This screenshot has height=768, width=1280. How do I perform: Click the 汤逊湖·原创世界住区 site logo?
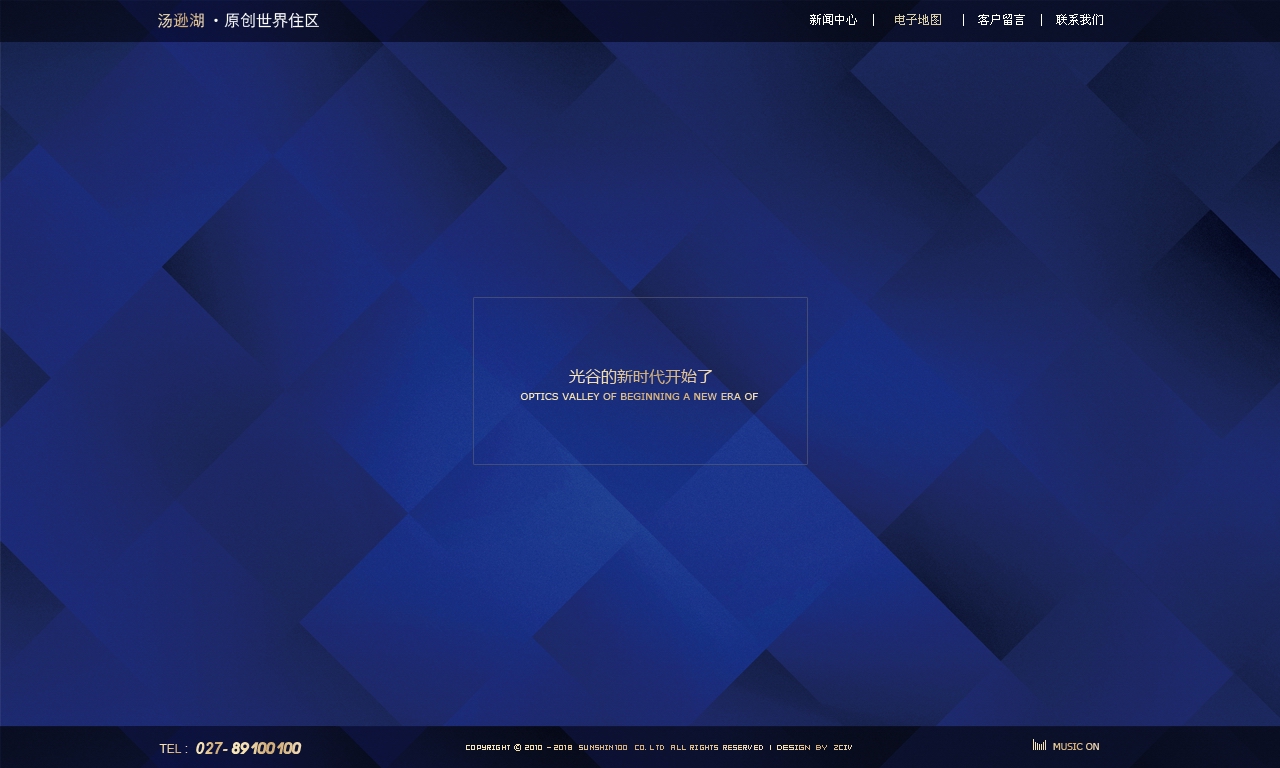(238, 20)
